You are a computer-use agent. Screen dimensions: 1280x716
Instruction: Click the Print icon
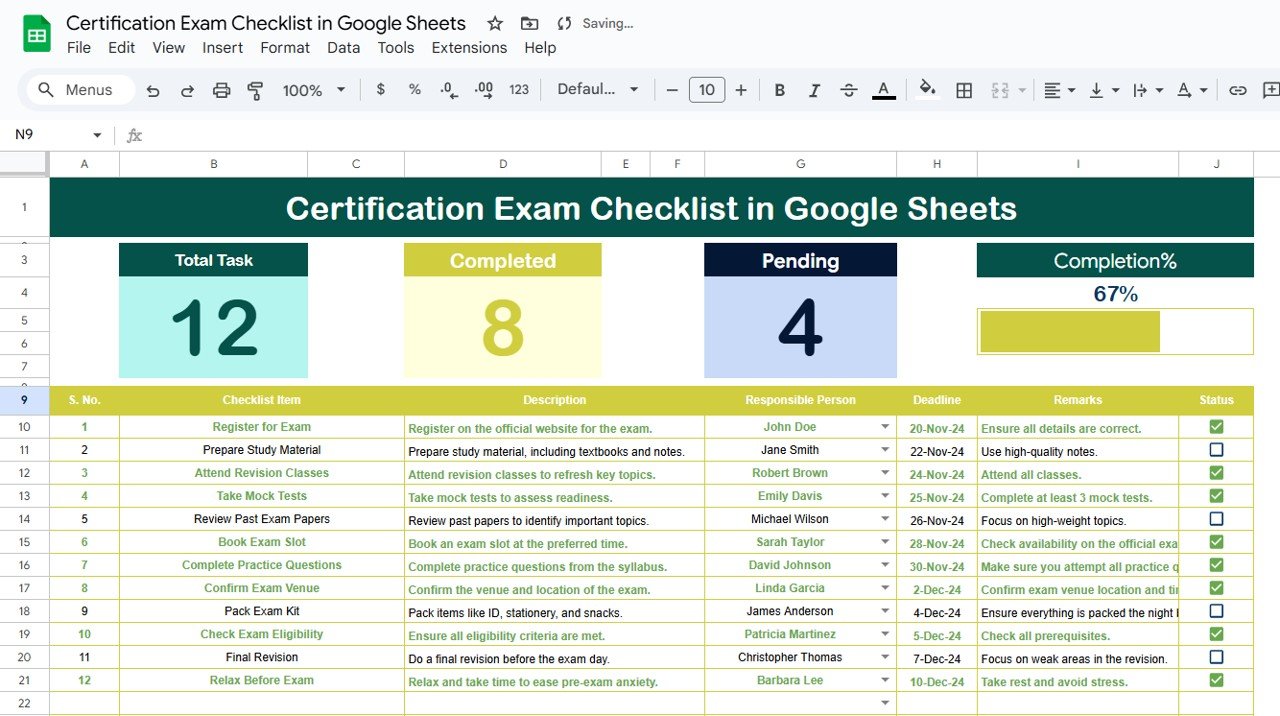tap(221, 90)
